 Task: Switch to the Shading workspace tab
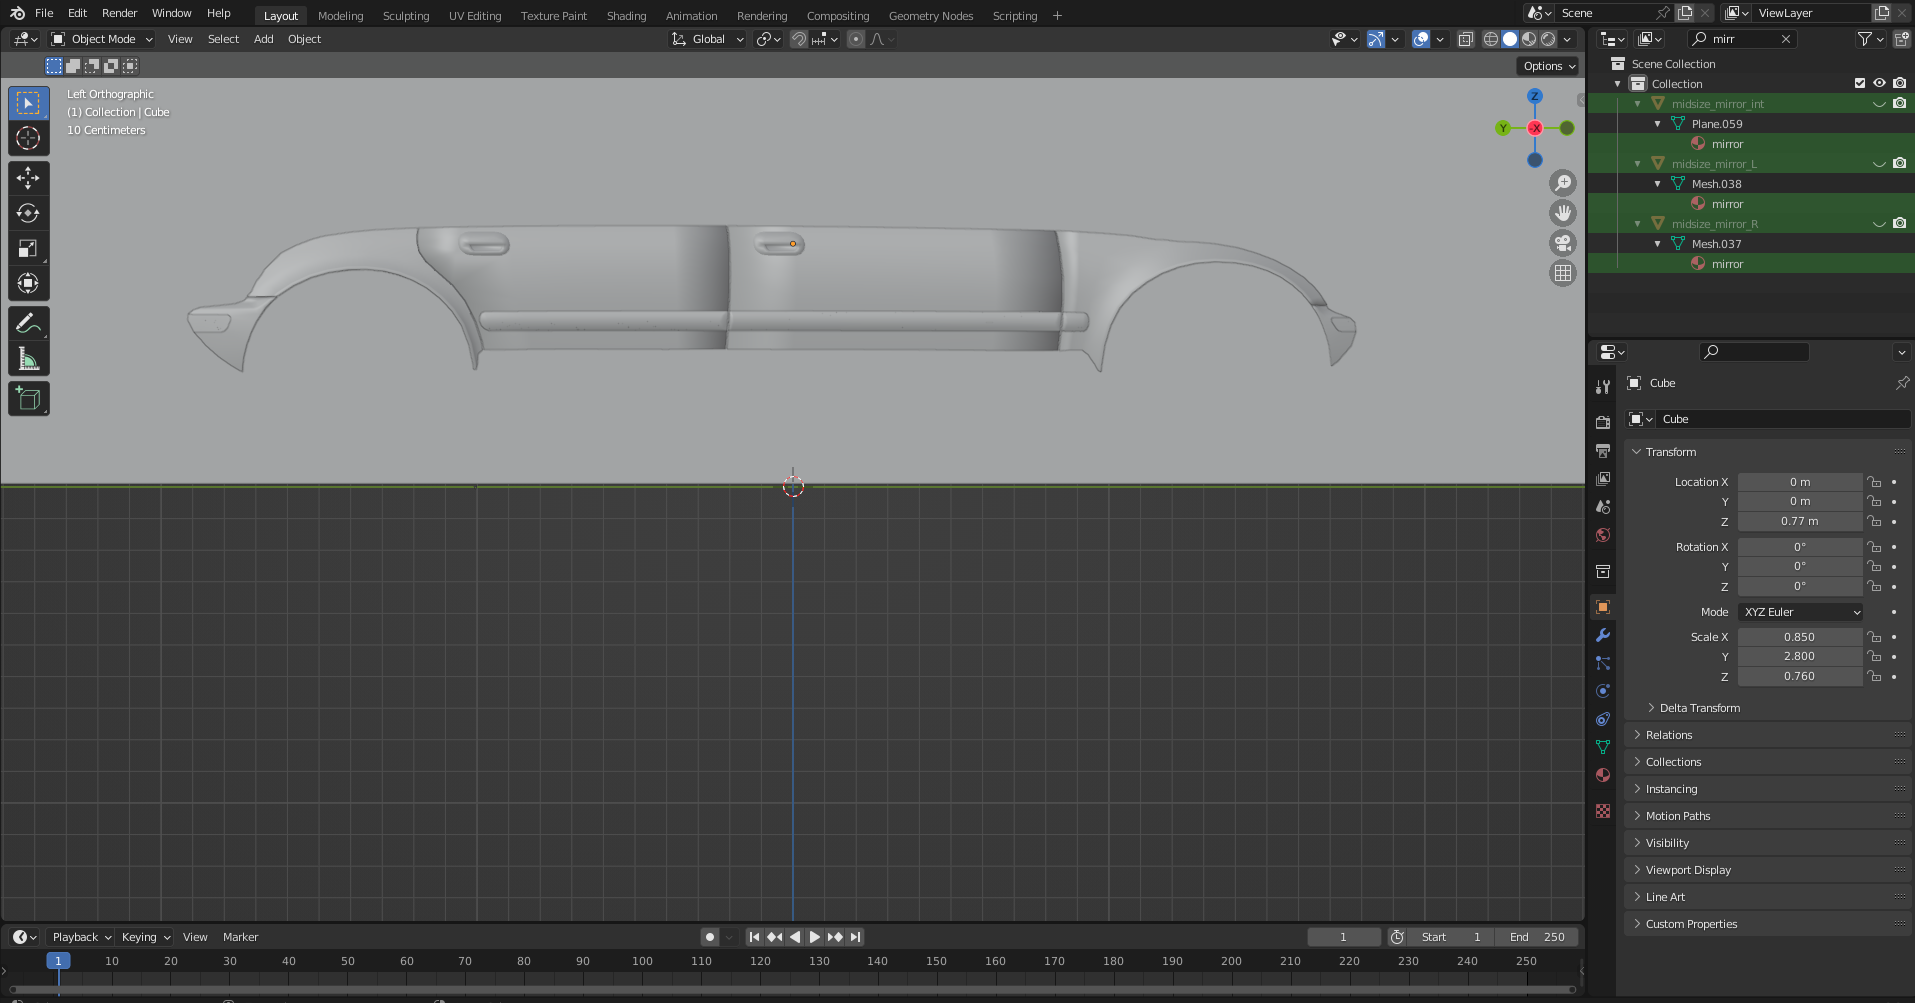click(x=626, y=16)
